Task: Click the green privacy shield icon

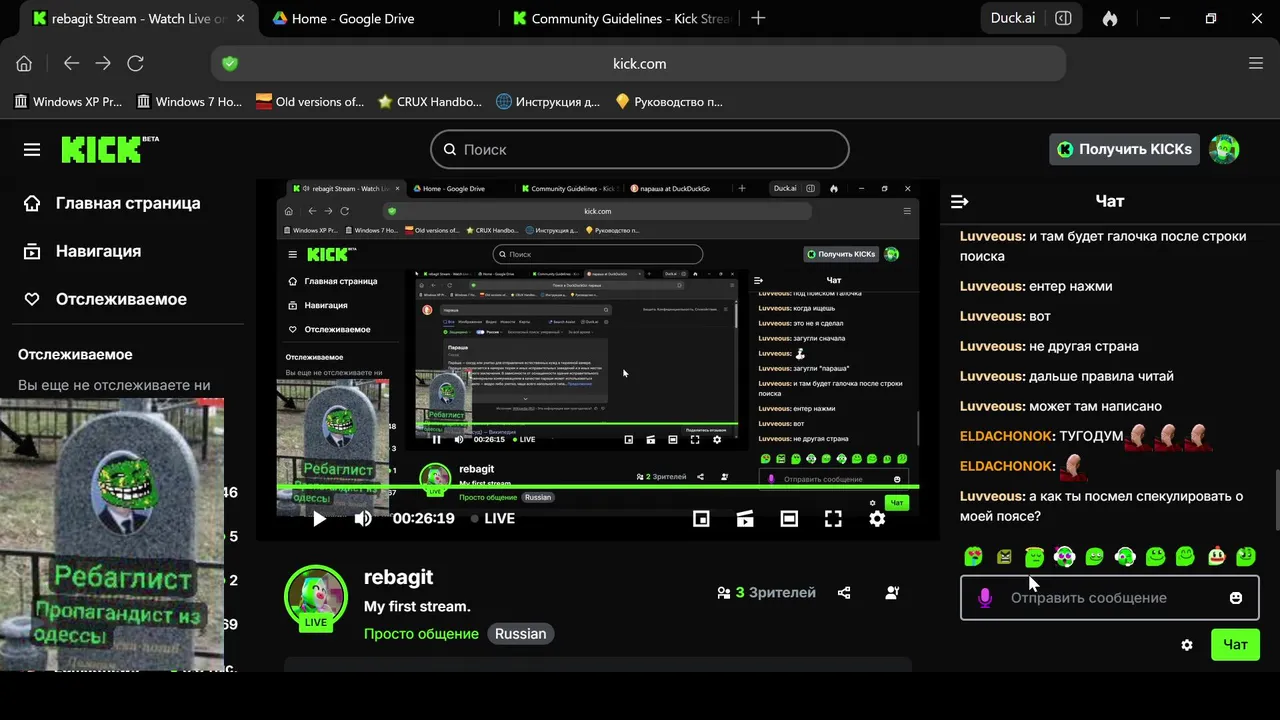Action: [x=230, y=63]
